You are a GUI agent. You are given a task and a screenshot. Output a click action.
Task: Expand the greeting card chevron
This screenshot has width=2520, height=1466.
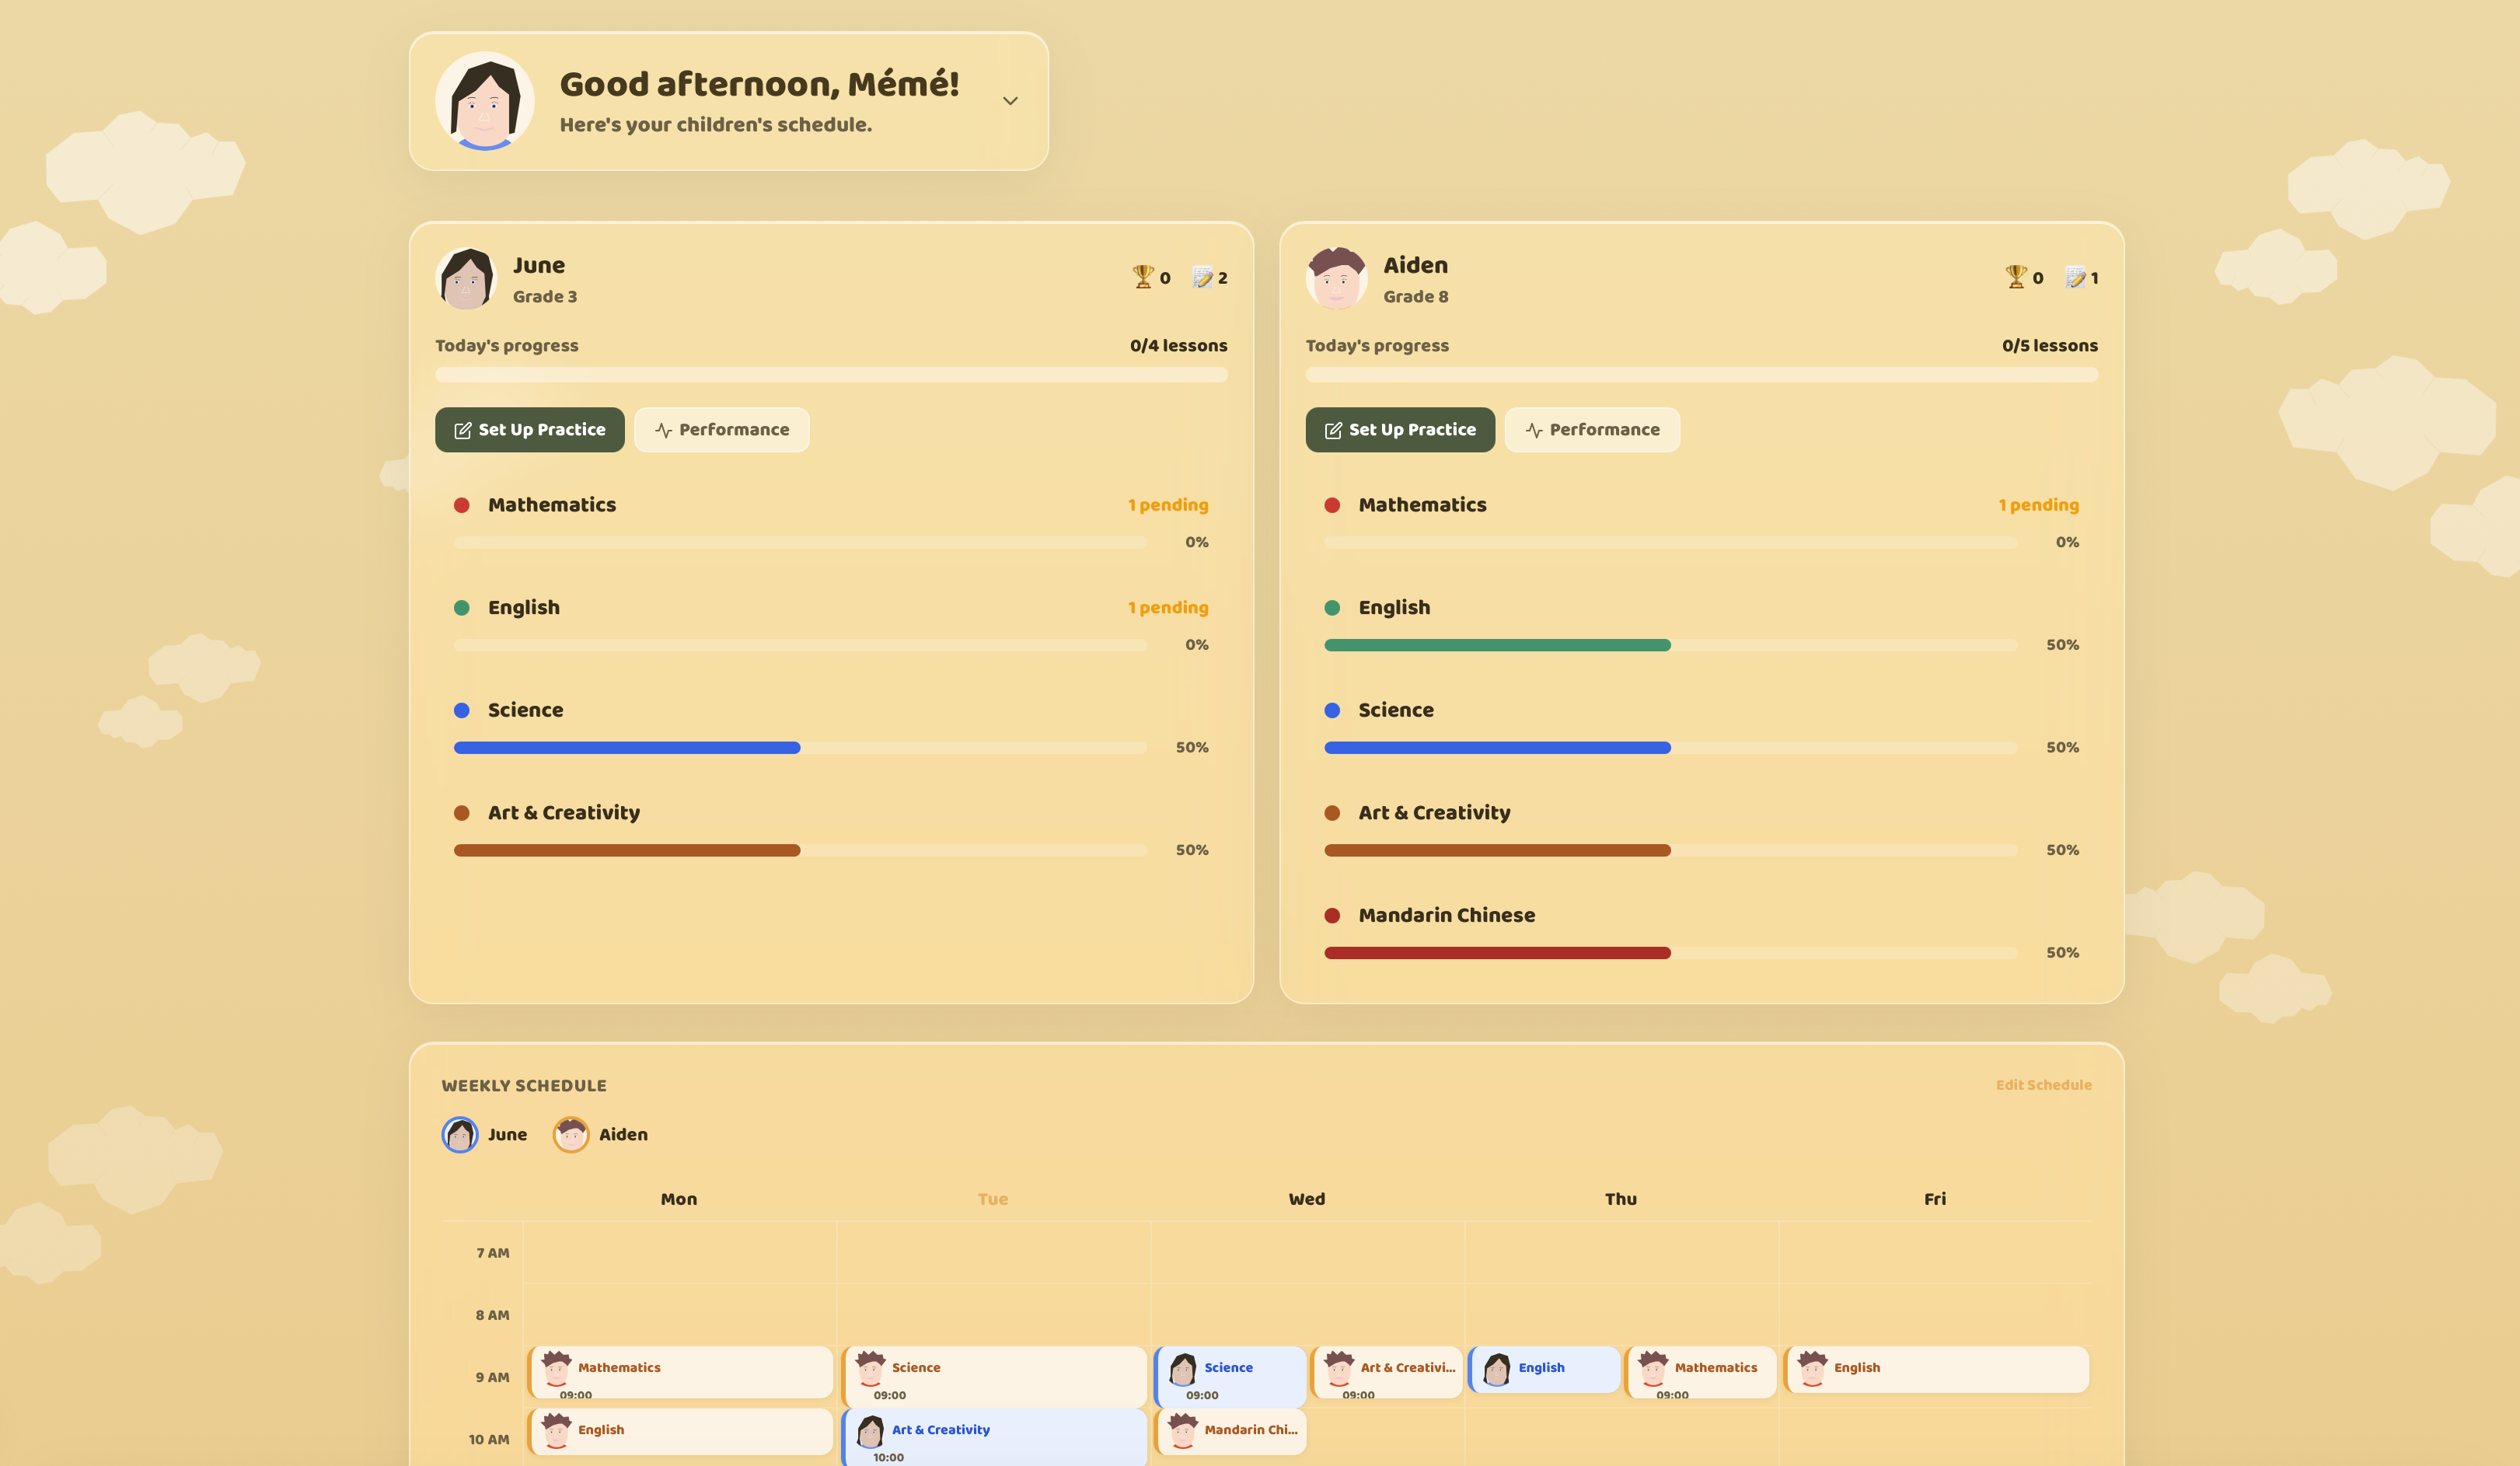pos(1010,101)
